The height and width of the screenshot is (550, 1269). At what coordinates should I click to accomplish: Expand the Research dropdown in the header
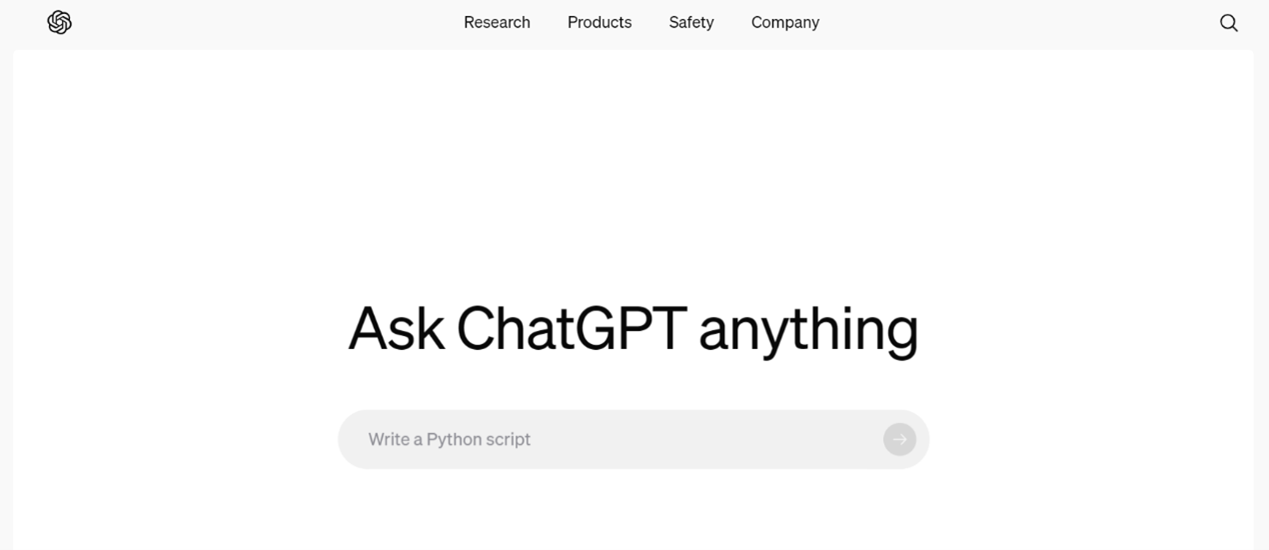click(497, 22)
